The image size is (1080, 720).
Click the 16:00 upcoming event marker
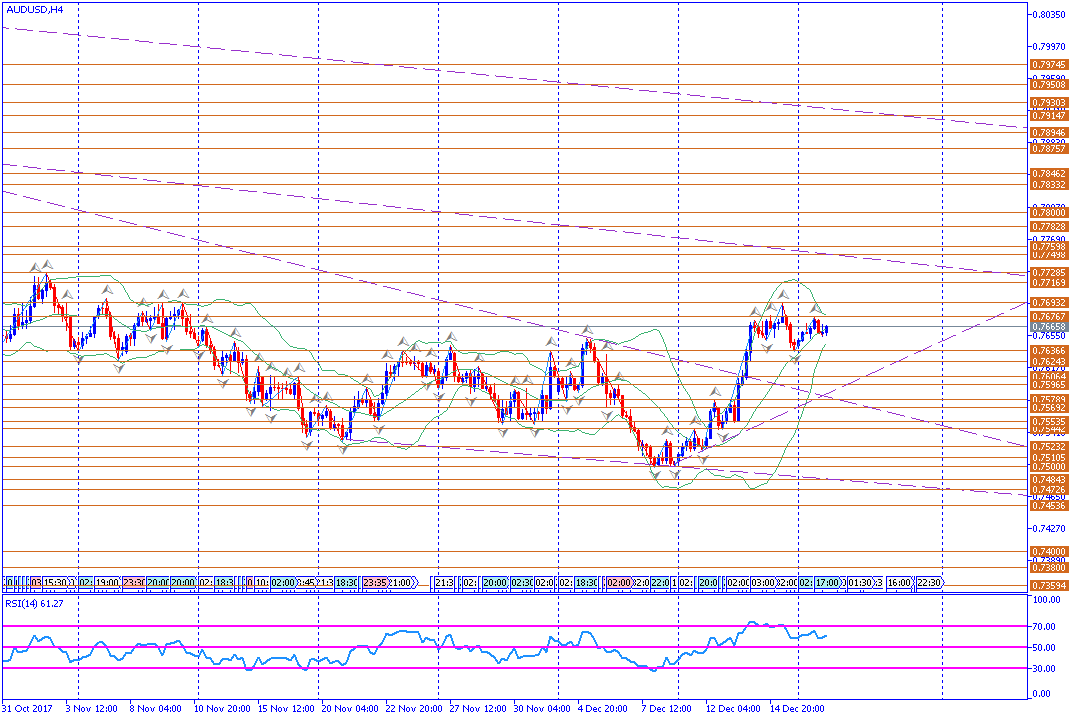click(x=899, y=582)
